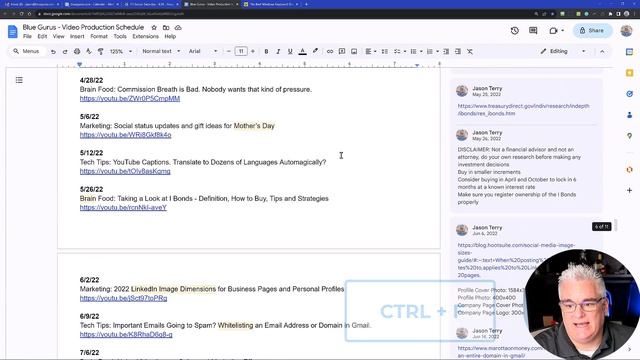The height and width of the screenshot is (360, 640).
Task: Toggle Italic formatting
Action: point(278,51)
